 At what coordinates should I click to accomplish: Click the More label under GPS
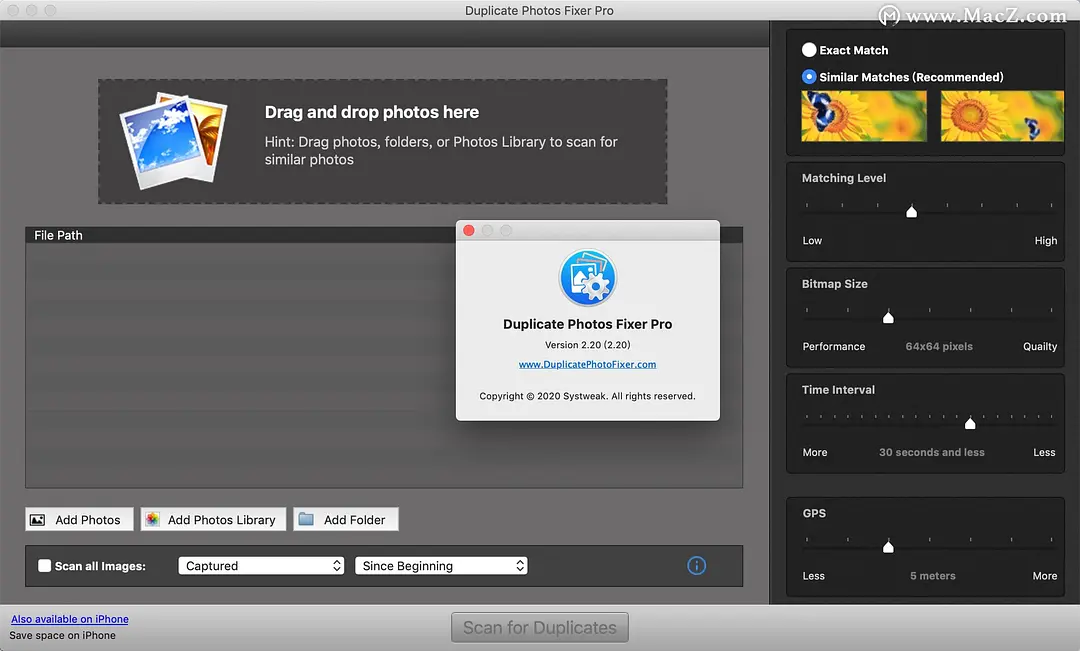[1045, 576]
